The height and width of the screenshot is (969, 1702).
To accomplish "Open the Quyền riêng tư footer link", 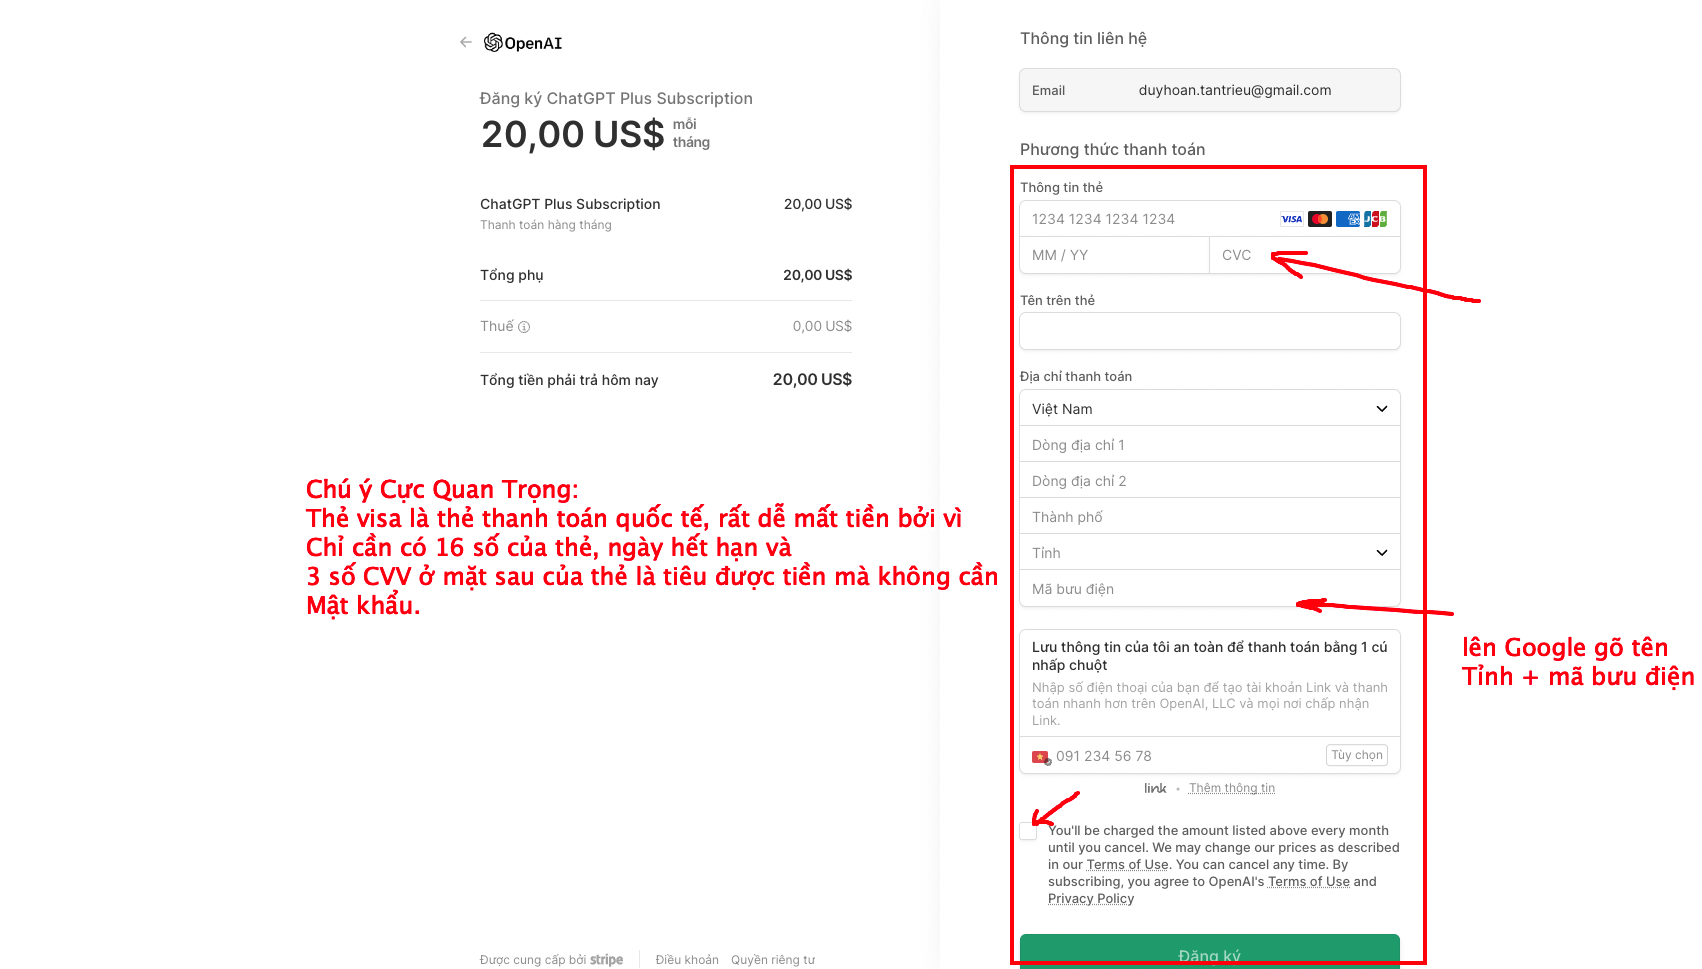I will click(773, 960).
